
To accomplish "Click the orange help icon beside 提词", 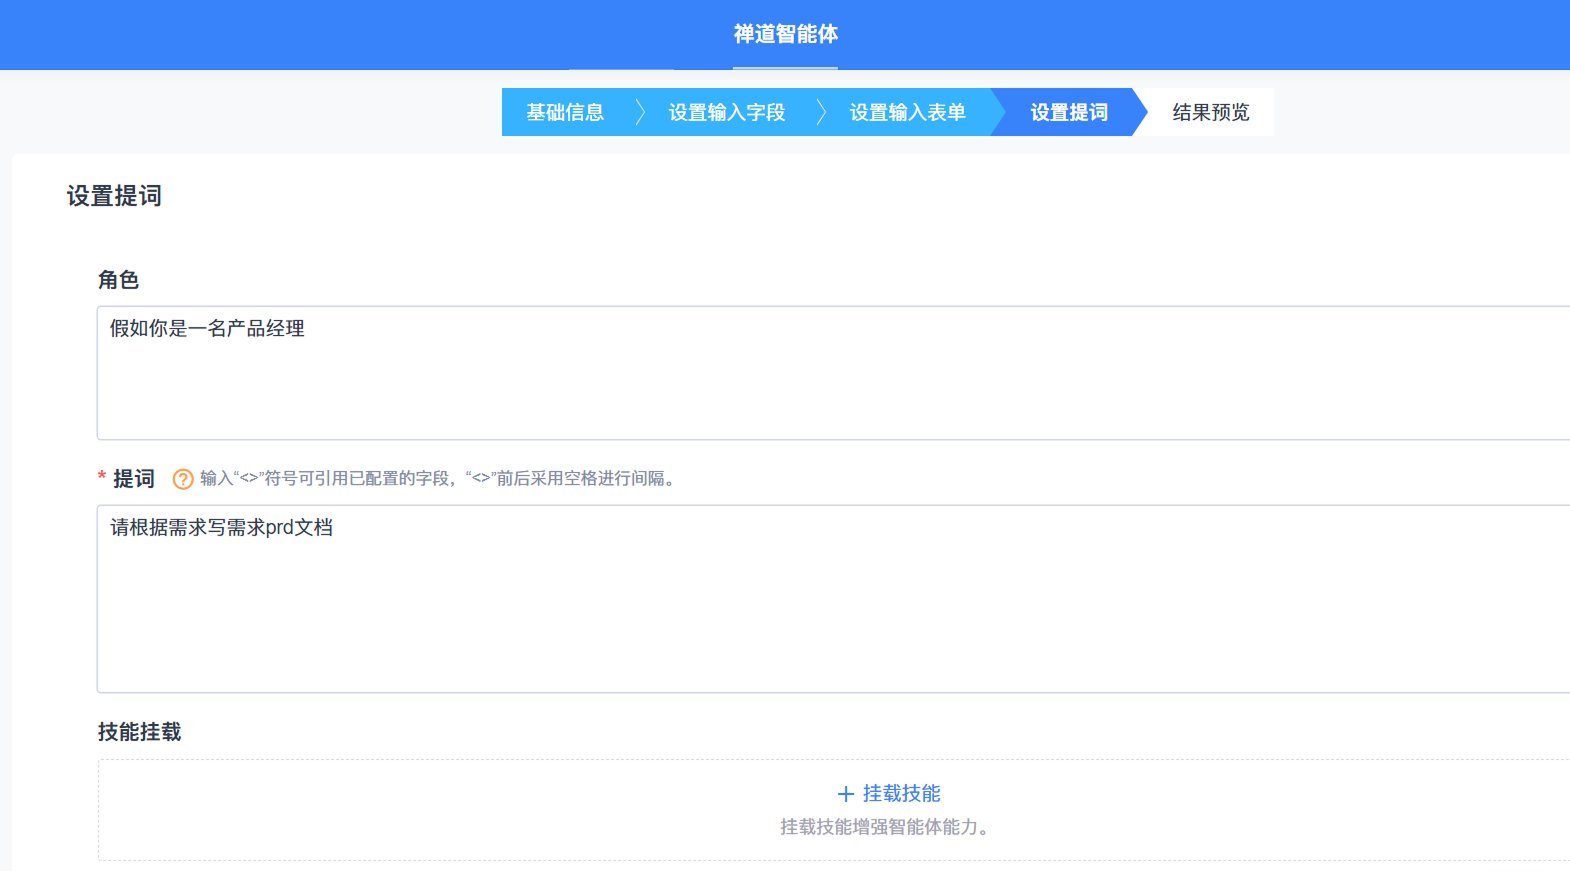I will coord(182,479).
